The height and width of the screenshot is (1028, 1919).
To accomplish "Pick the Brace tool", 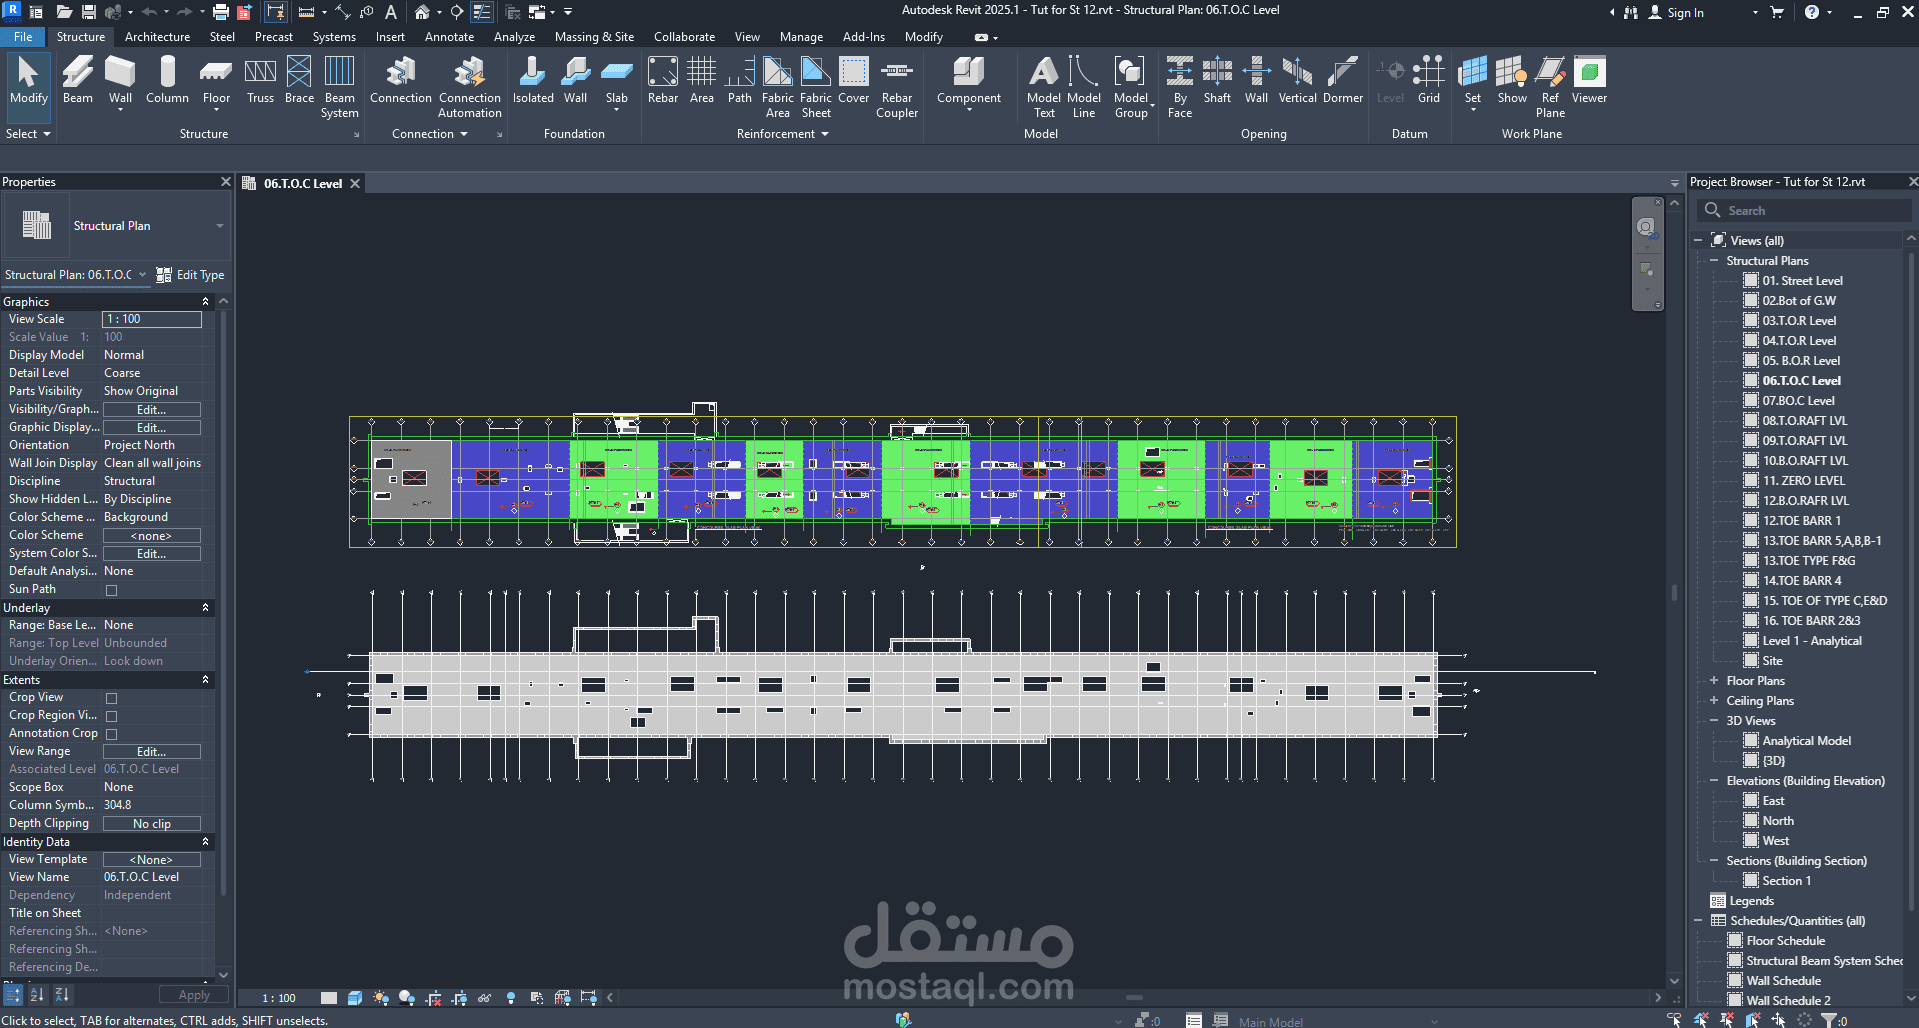I will 299,80.
